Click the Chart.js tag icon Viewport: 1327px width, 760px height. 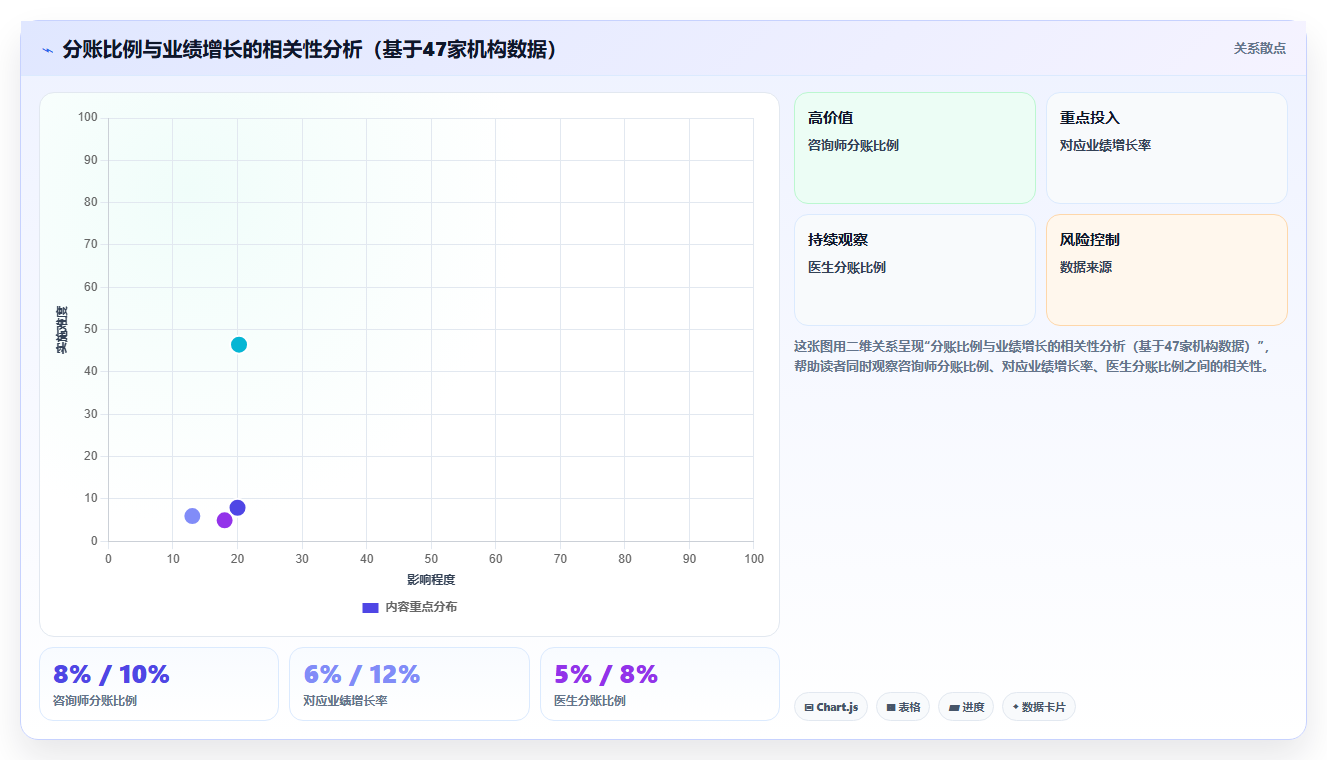[x=809, y=707]
